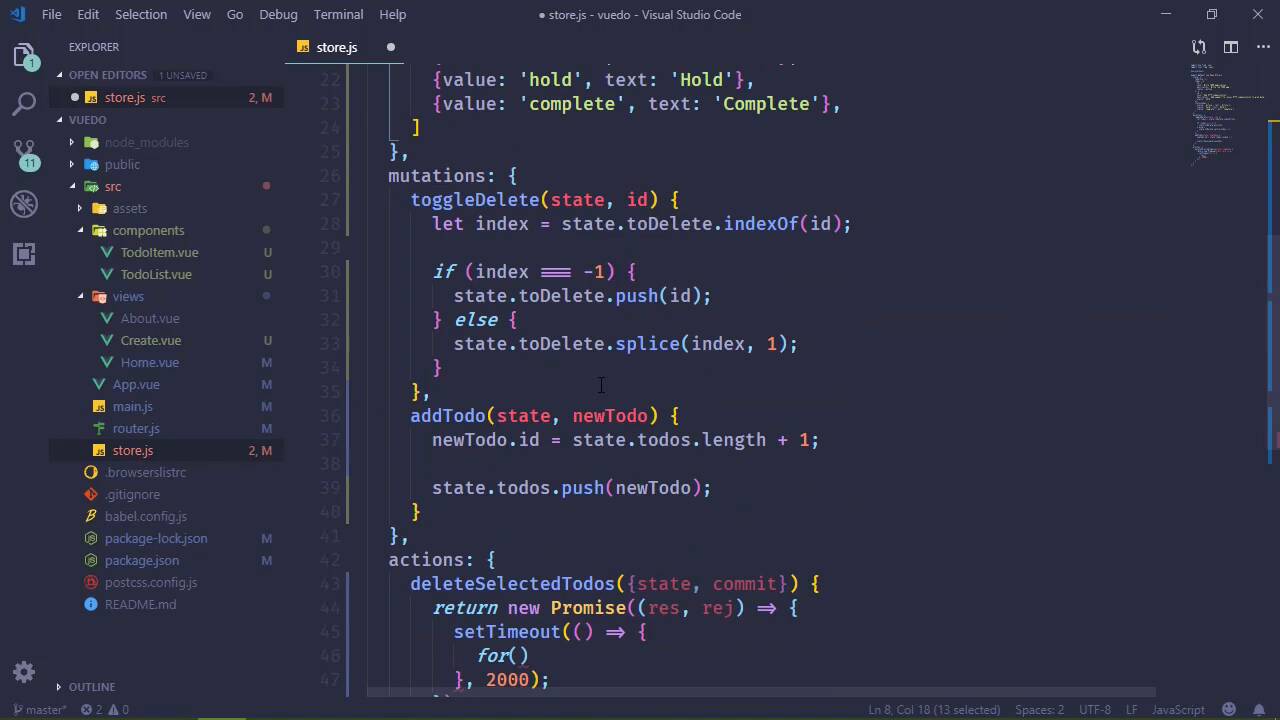This screenshot has width=1280, height=720.
Task: Open the Terminal menu
Action: click(x=338, y=14)
